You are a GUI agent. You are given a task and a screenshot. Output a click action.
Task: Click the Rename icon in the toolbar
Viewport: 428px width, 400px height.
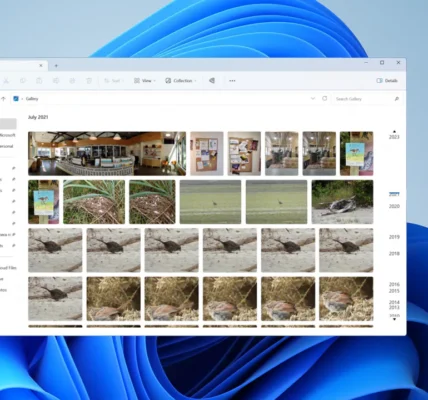click(x=56, y=81)
